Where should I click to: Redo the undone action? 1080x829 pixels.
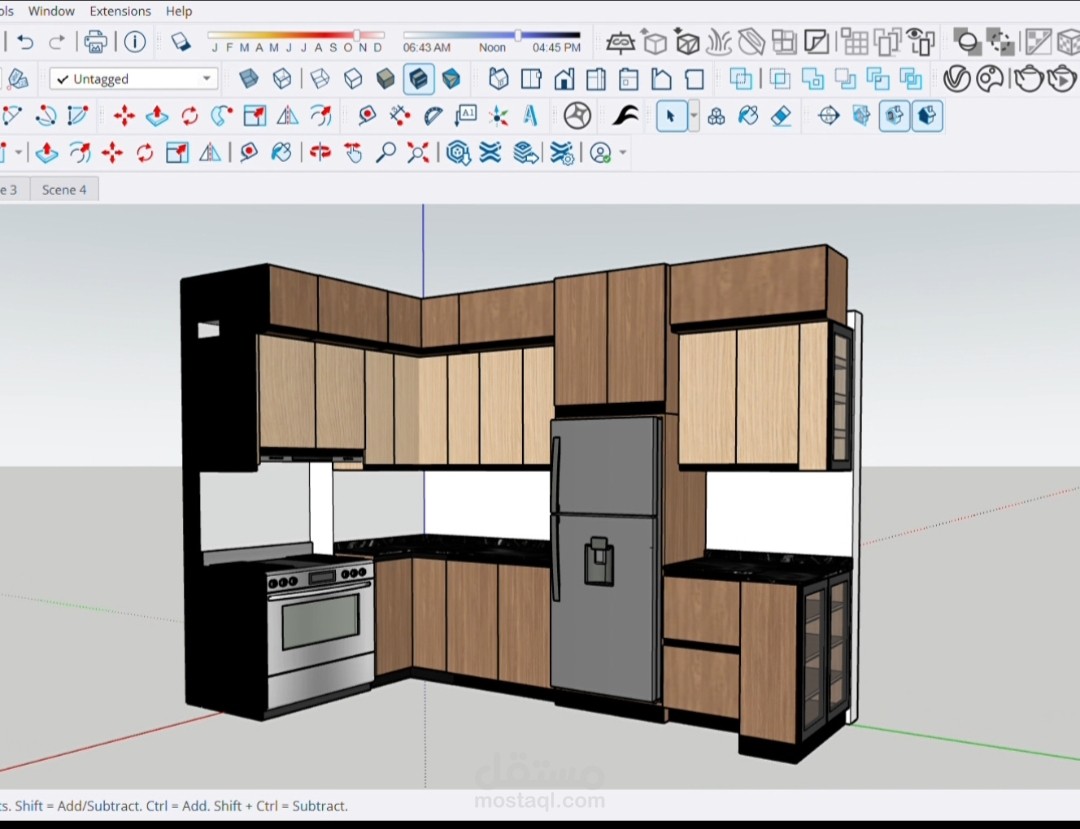click(56, 42)
